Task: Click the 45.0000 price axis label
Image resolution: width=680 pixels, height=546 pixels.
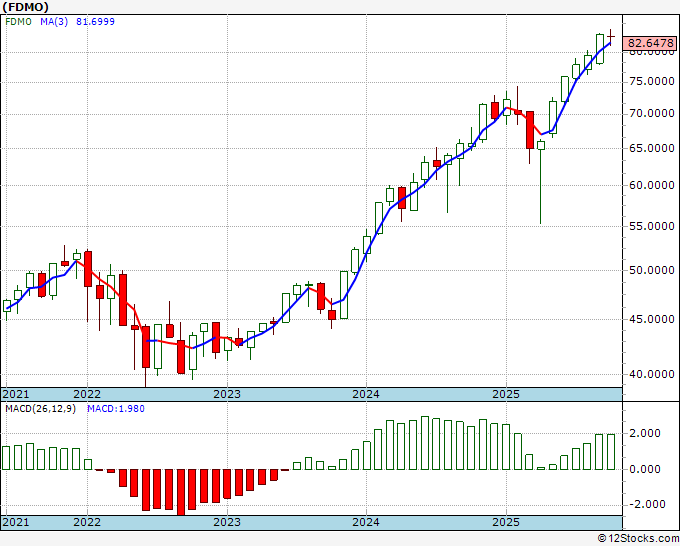Action: click(651, 320)
